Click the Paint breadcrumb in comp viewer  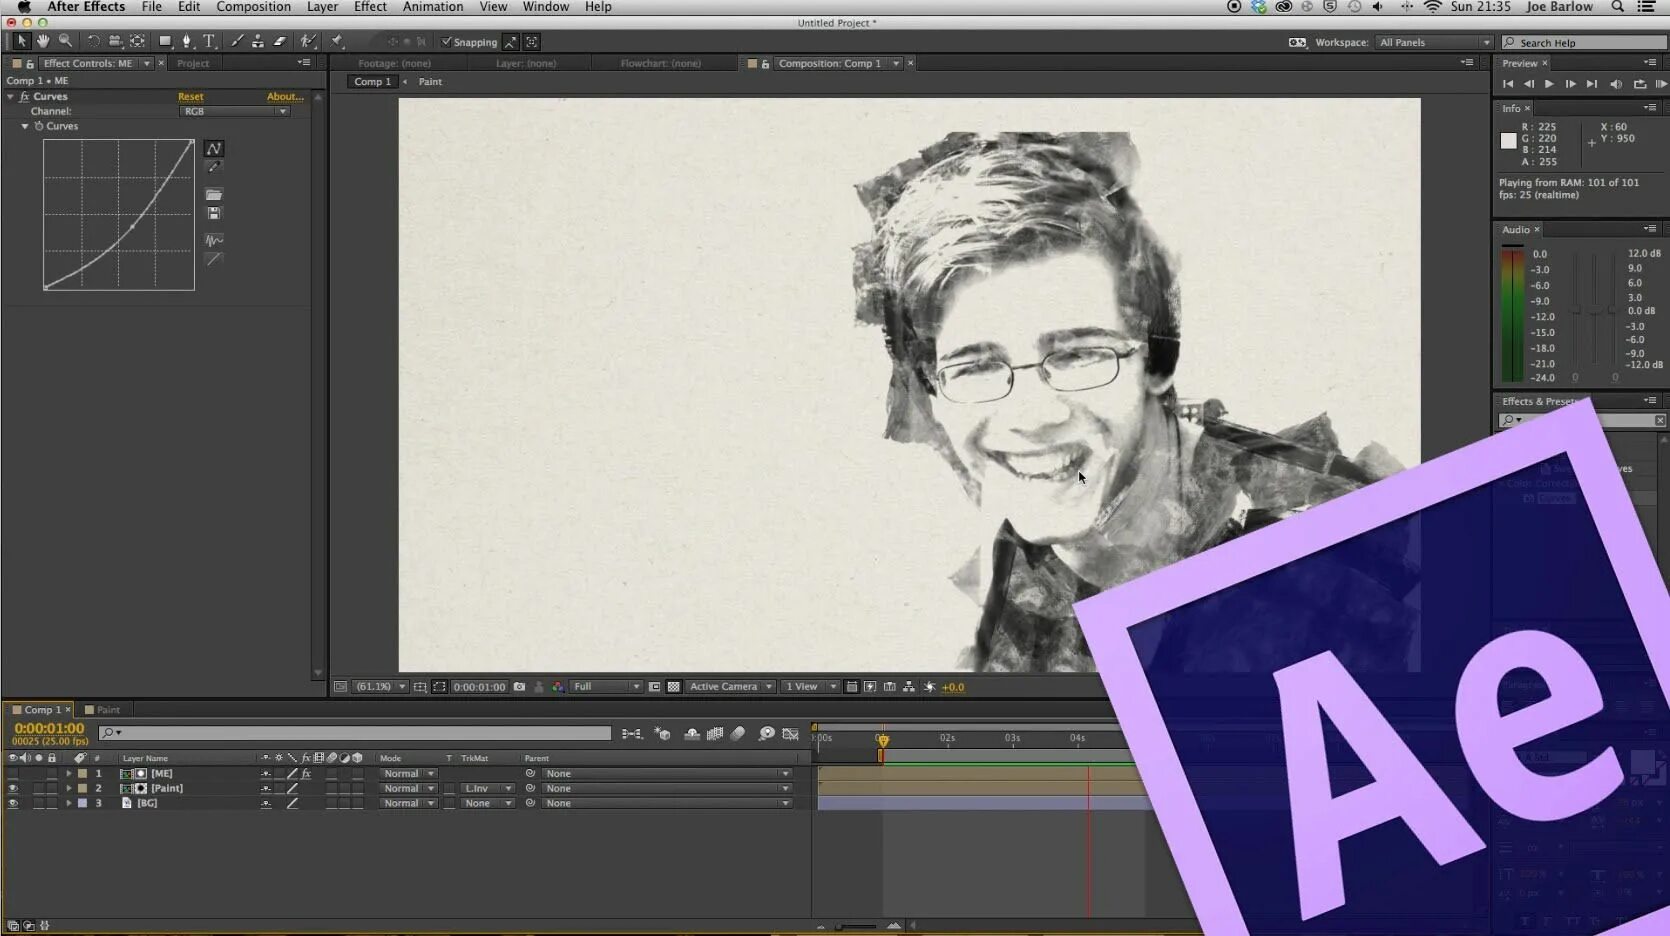click(x=430, y=82)
